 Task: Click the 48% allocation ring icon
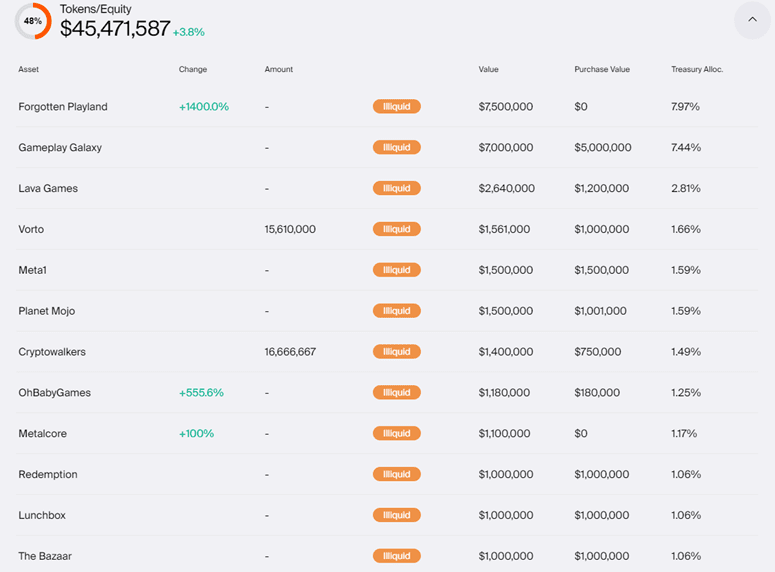pyautogui.click(x=33, y=21)
